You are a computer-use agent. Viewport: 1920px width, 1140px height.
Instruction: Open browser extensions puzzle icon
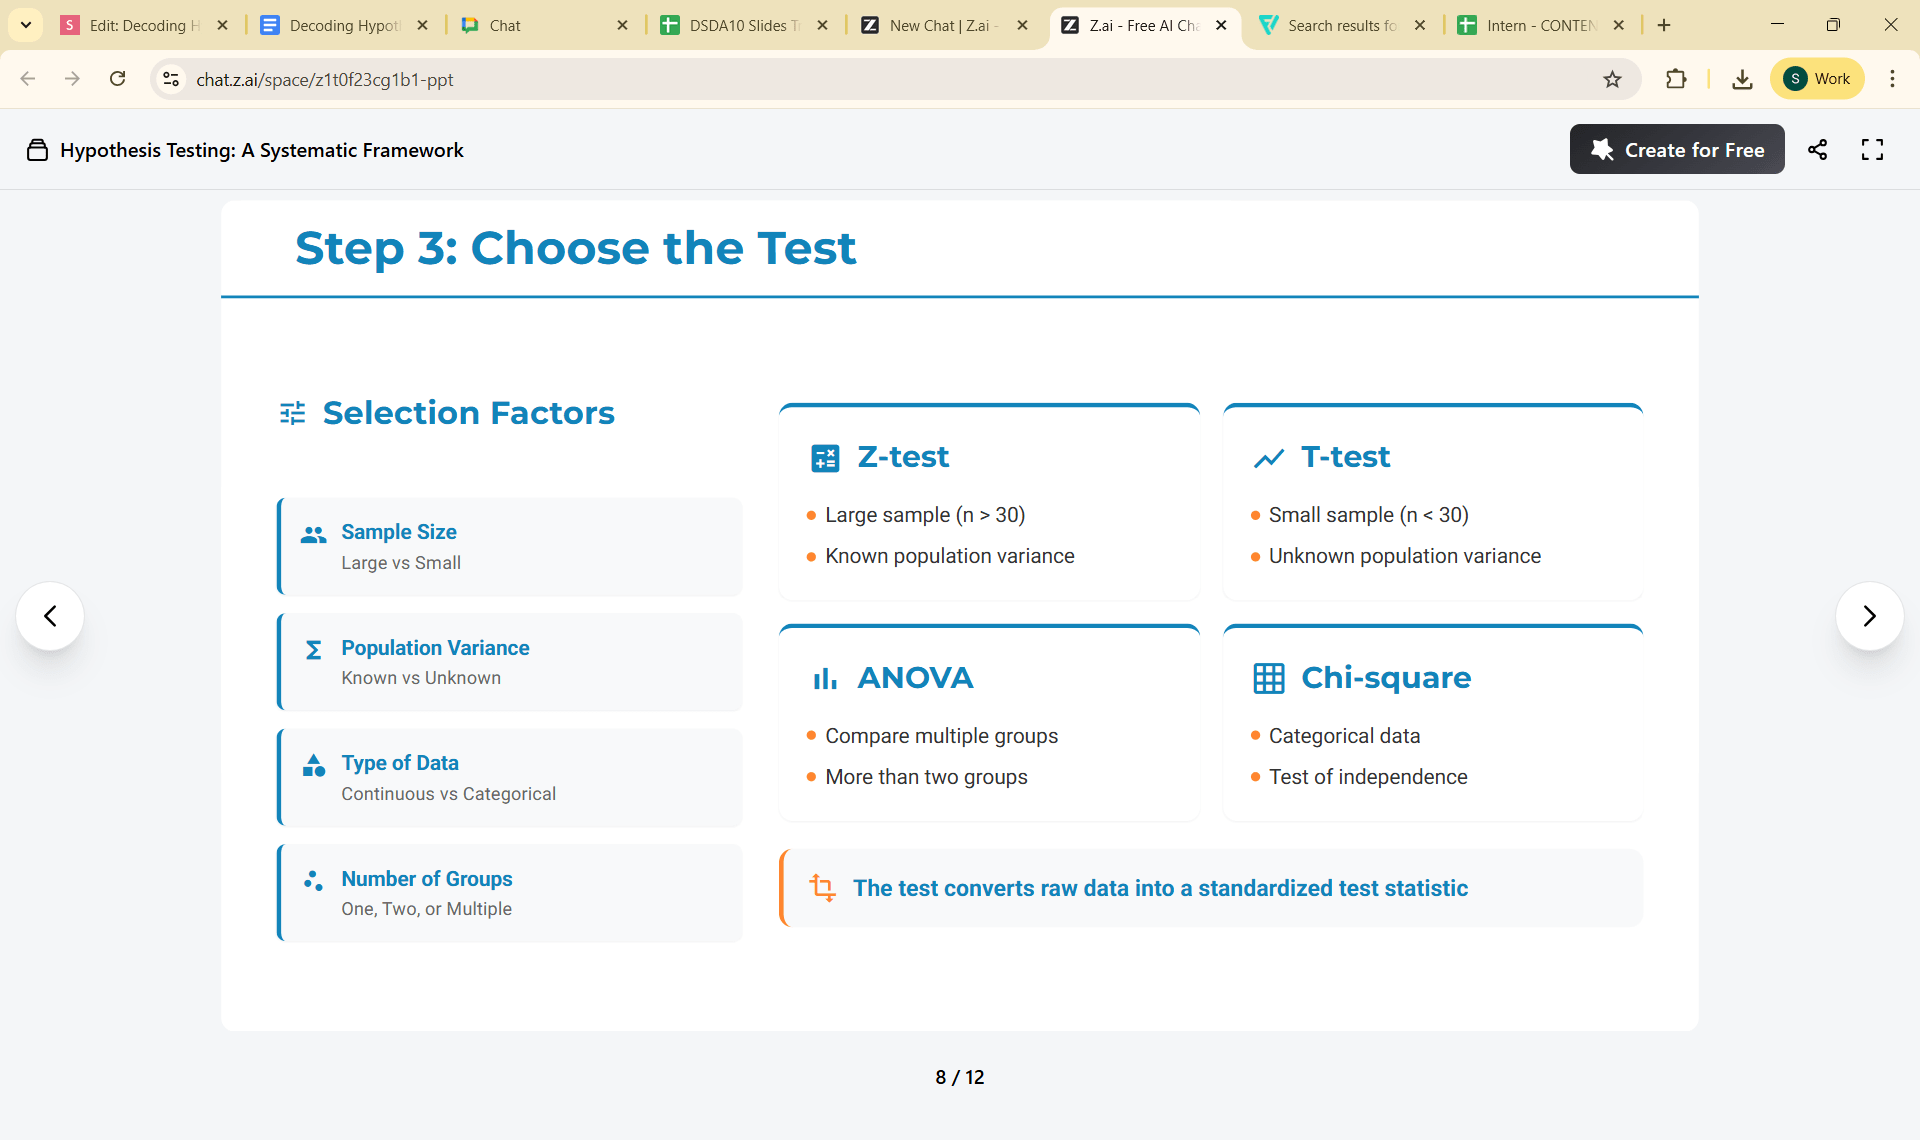(1676, 79)
